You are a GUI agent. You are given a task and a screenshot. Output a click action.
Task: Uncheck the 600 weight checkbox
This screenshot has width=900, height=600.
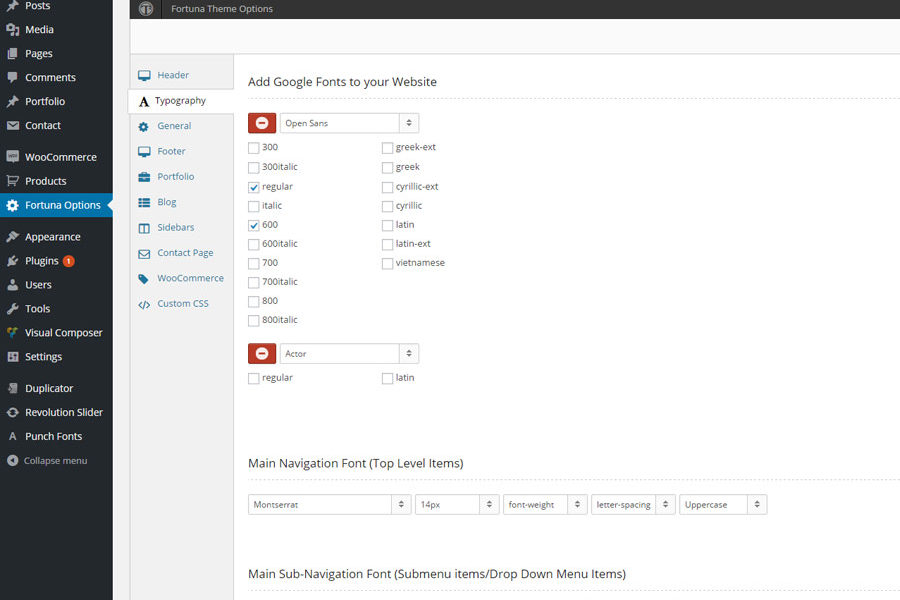point(254,225)
